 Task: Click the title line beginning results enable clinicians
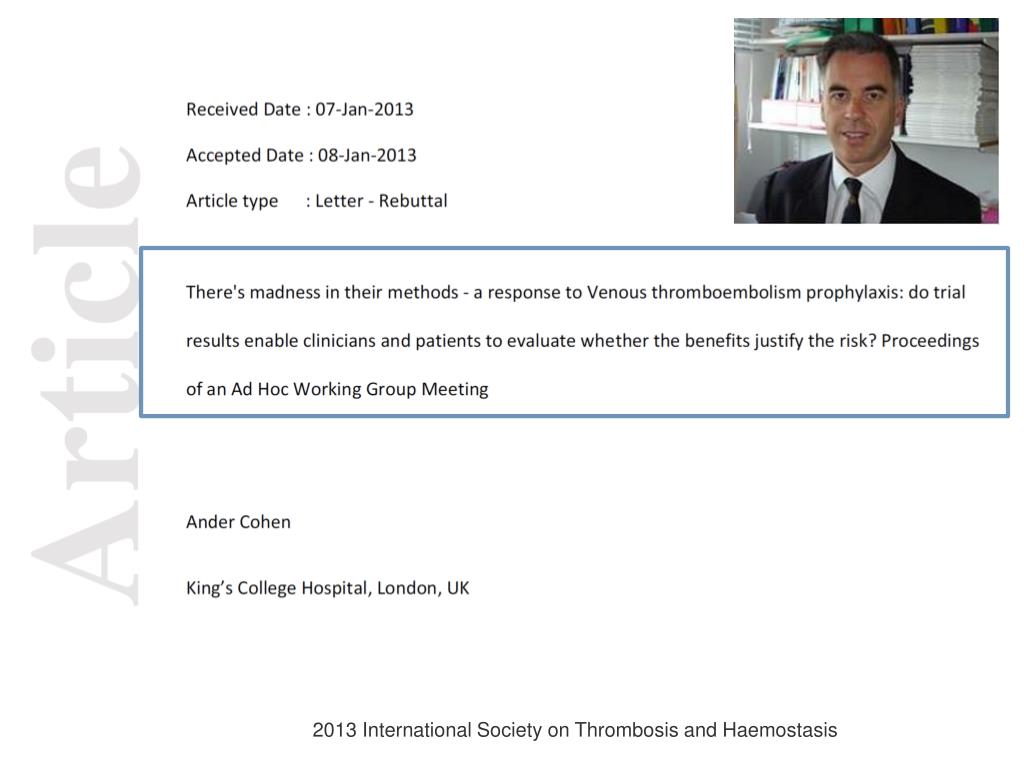click(583, 341)
